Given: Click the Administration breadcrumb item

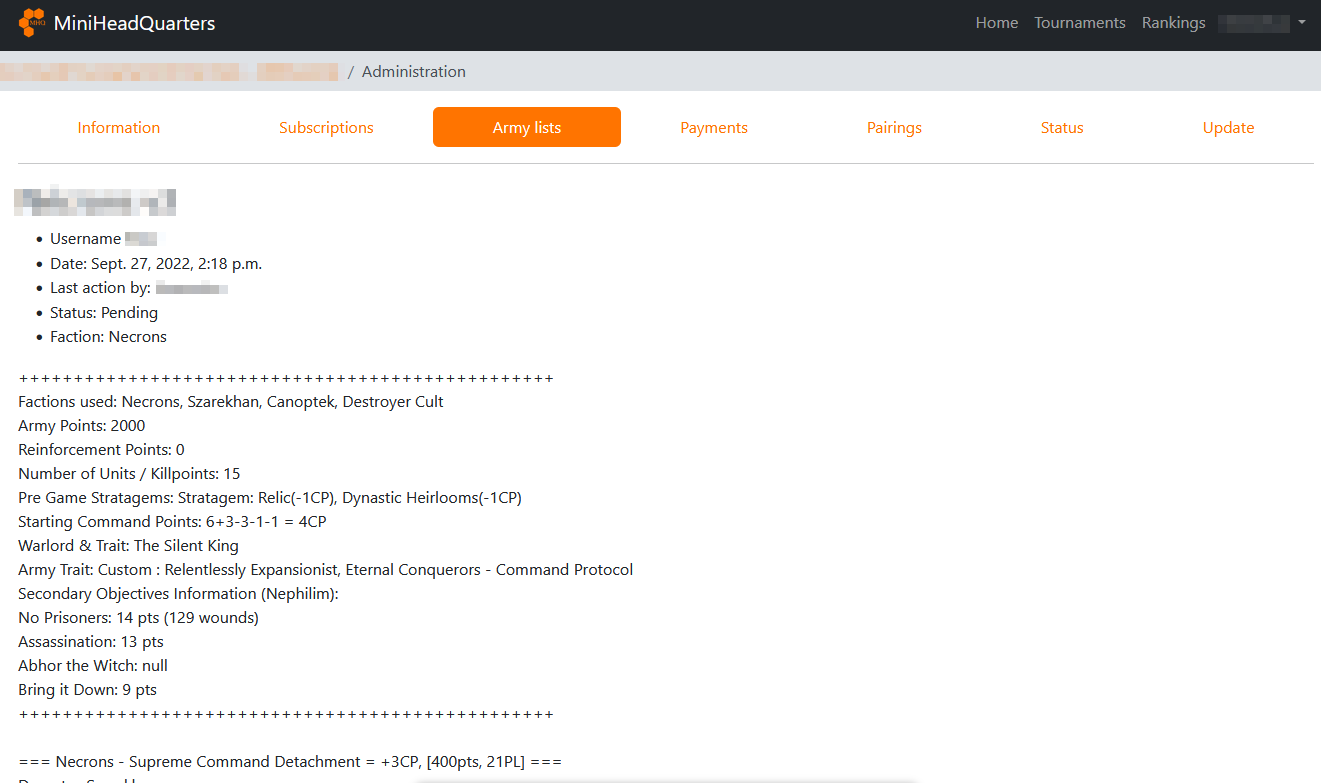Looking at the screenshot, I should pos(413,72).
